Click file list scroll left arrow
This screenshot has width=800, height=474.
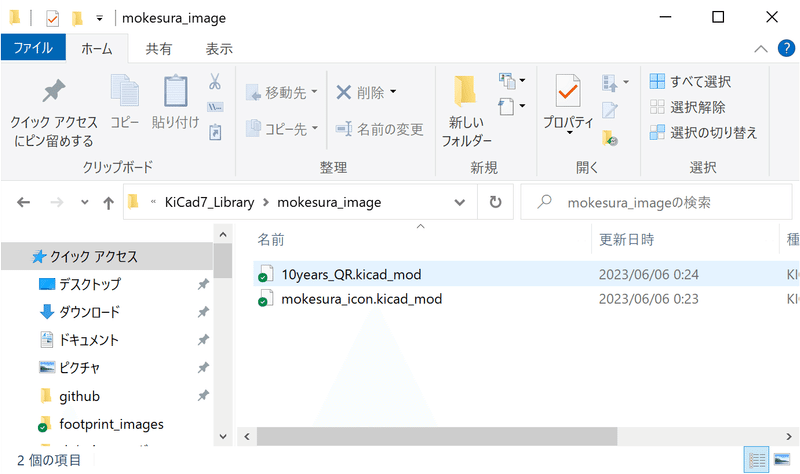[247, 437]
